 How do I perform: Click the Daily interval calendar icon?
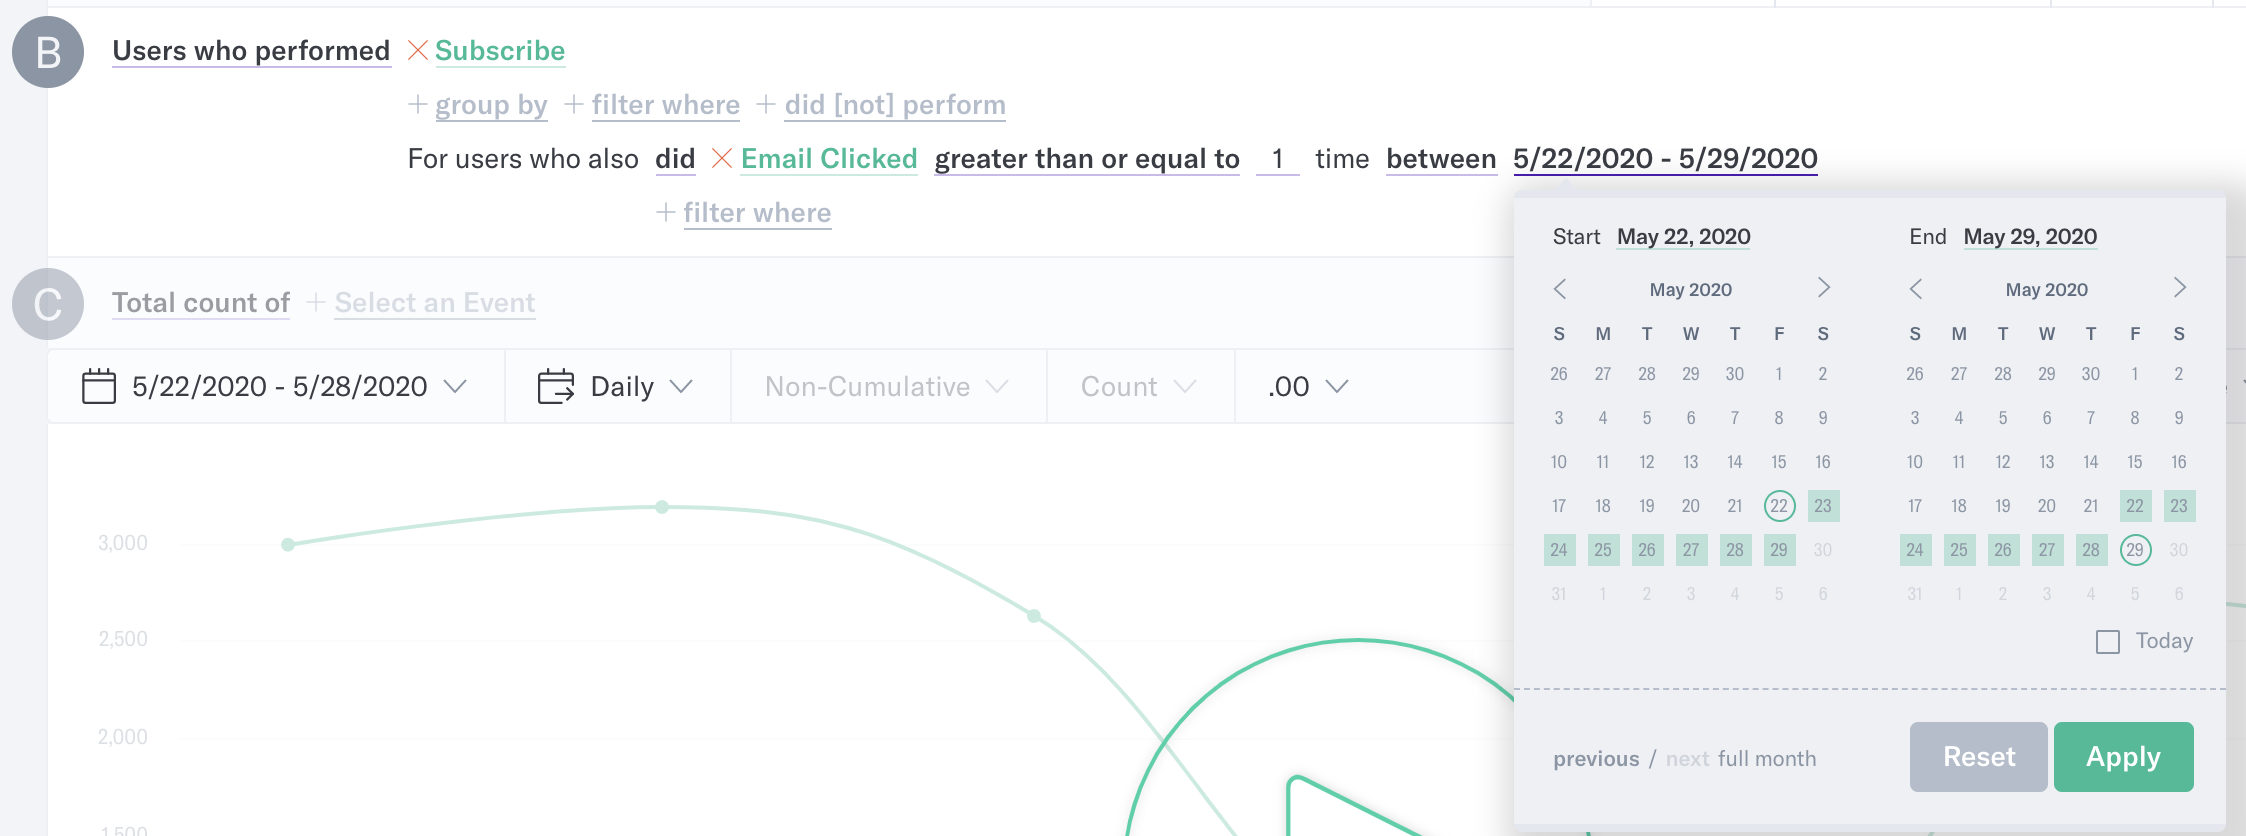556,386
